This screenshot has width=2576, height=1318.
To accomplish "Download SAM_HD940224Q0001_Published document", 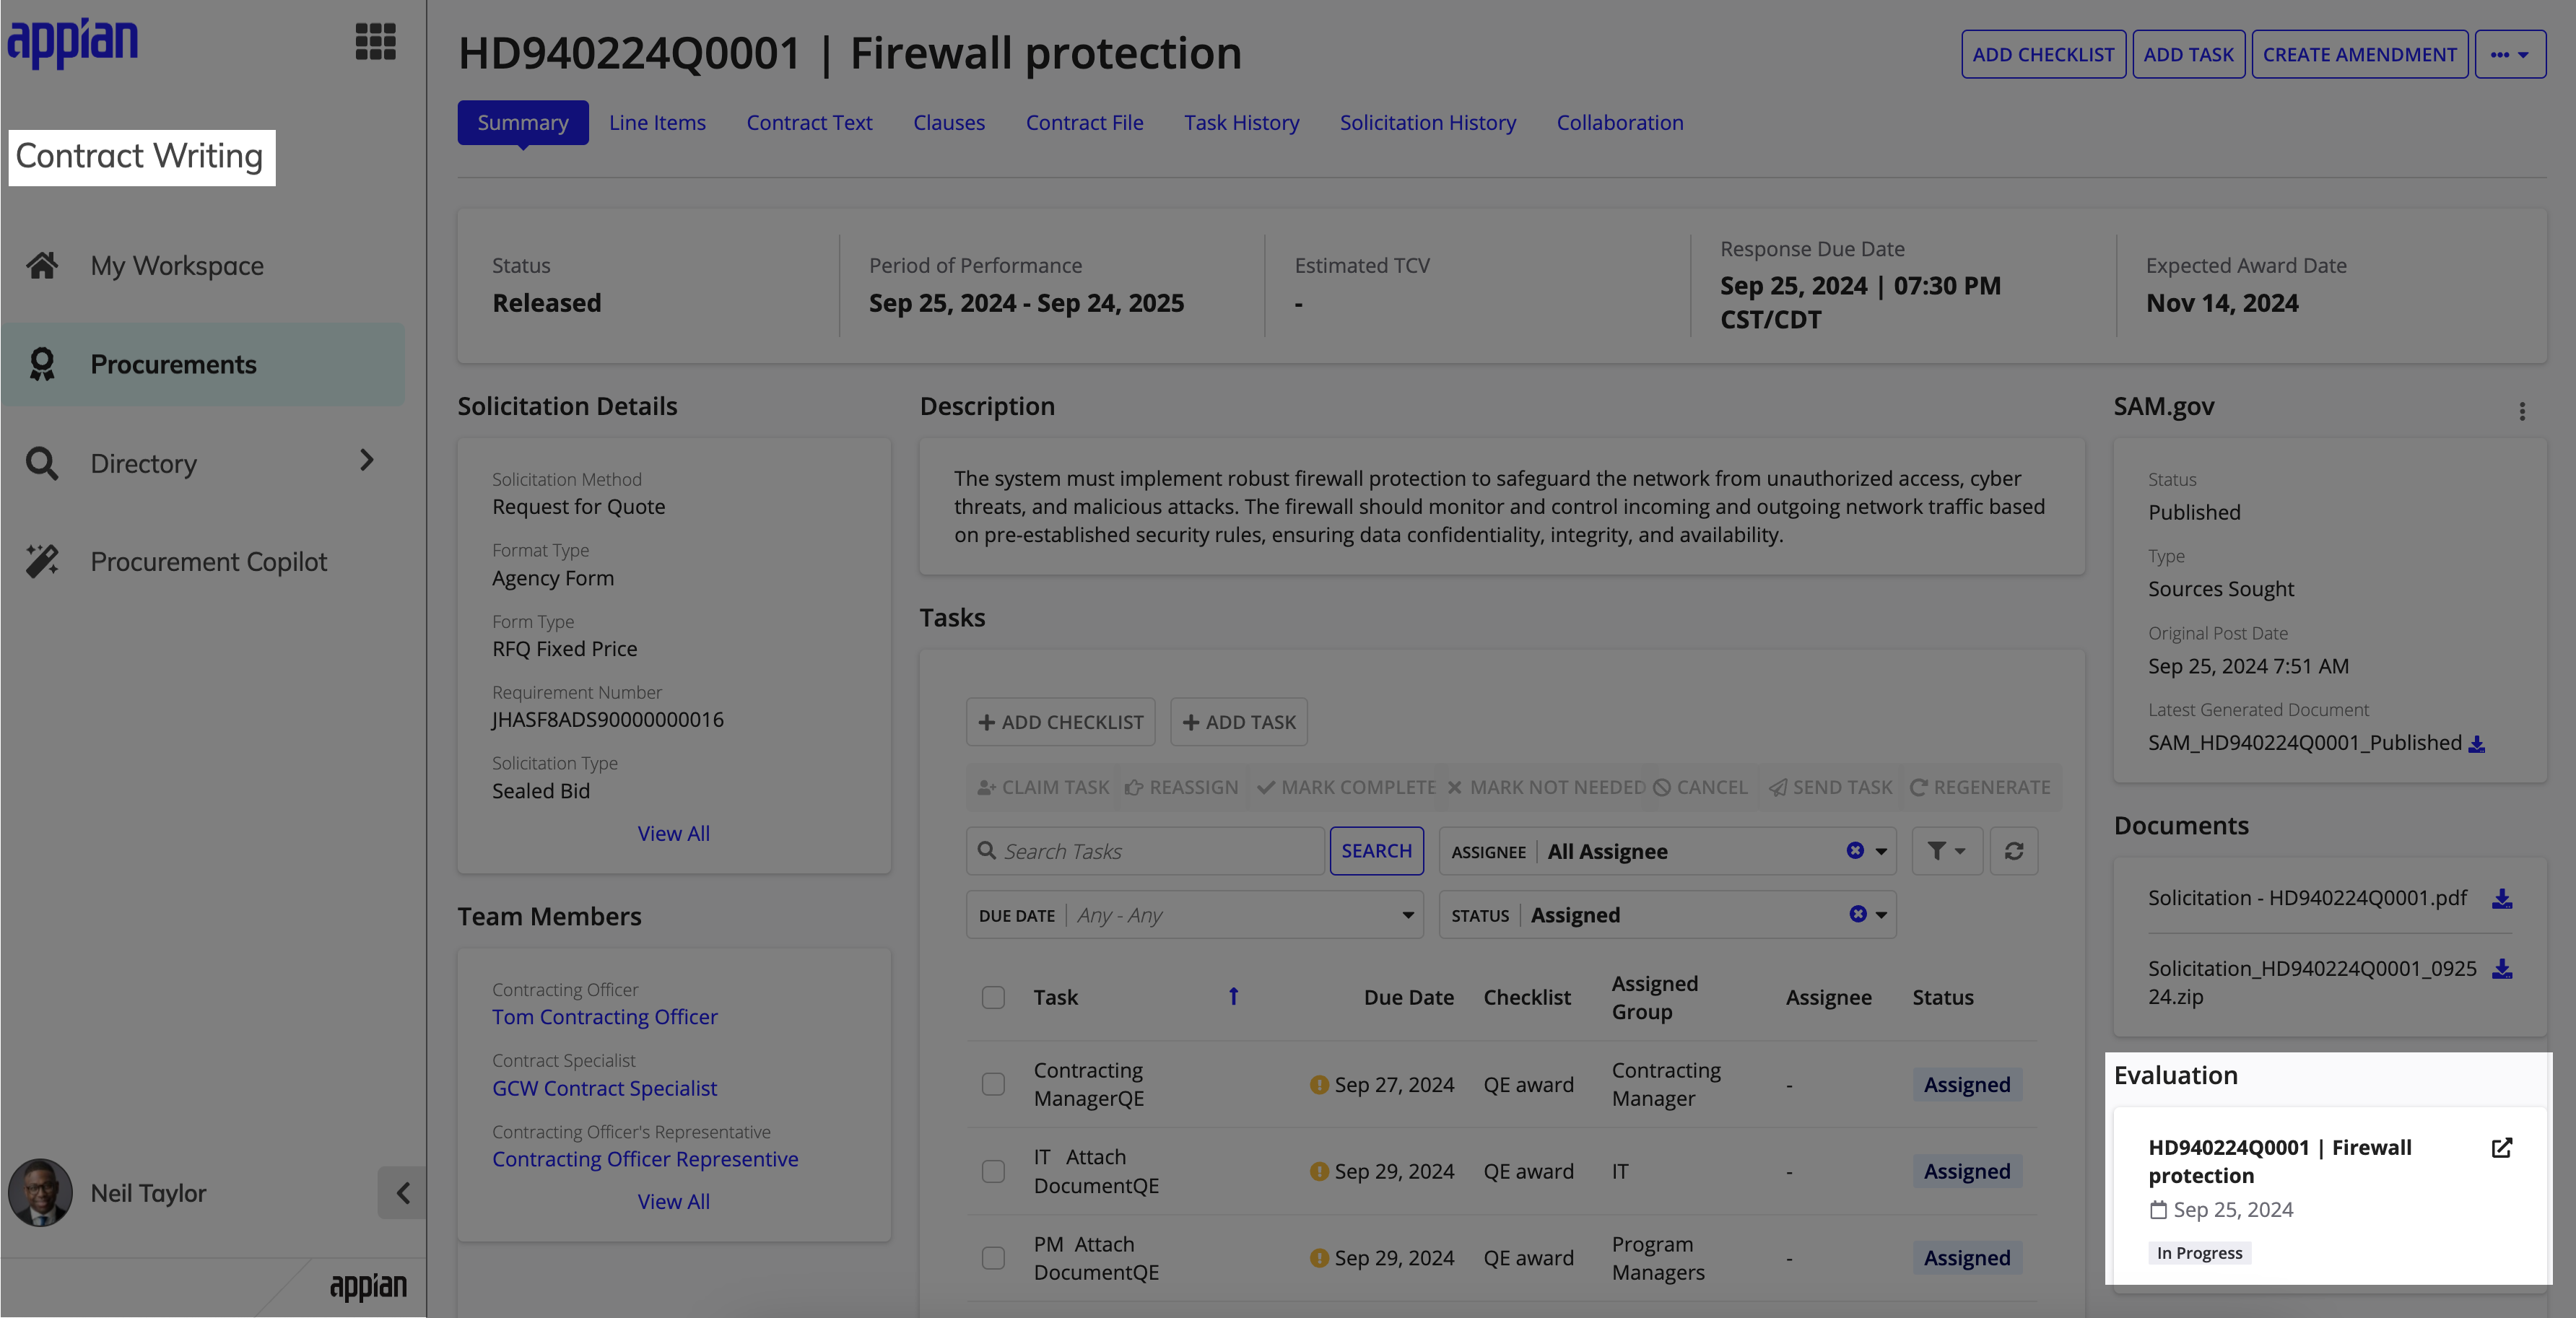I will [2477, 744].
